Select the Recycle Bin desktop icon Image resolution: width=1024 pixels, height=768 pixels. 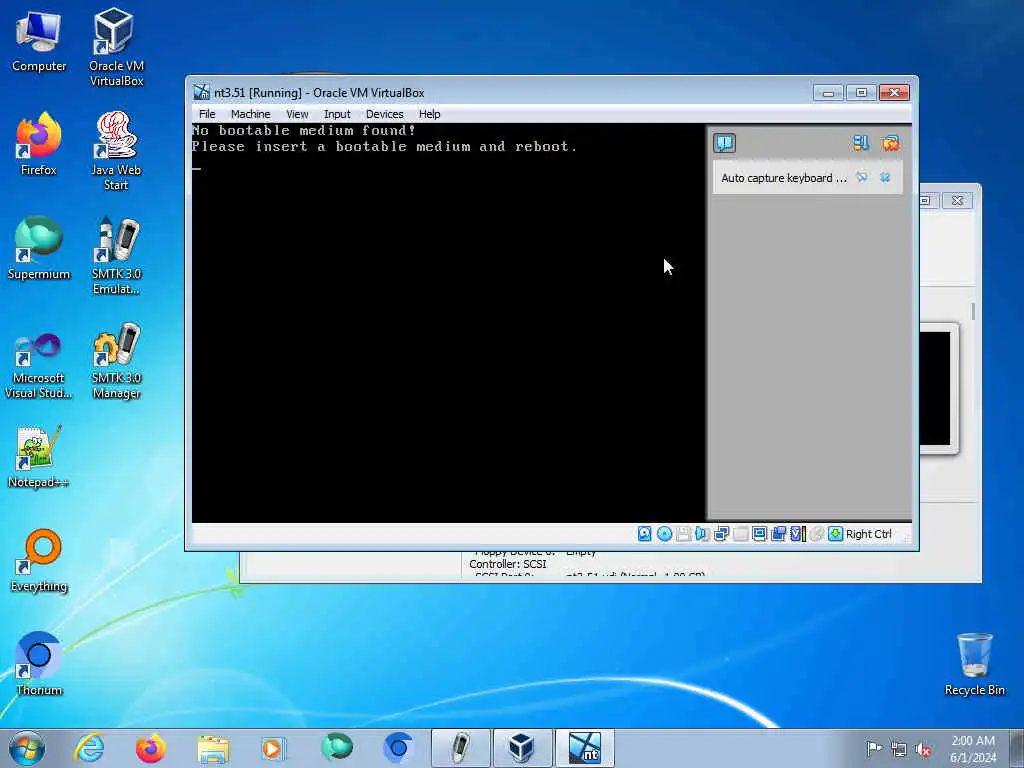pos(974,664)
